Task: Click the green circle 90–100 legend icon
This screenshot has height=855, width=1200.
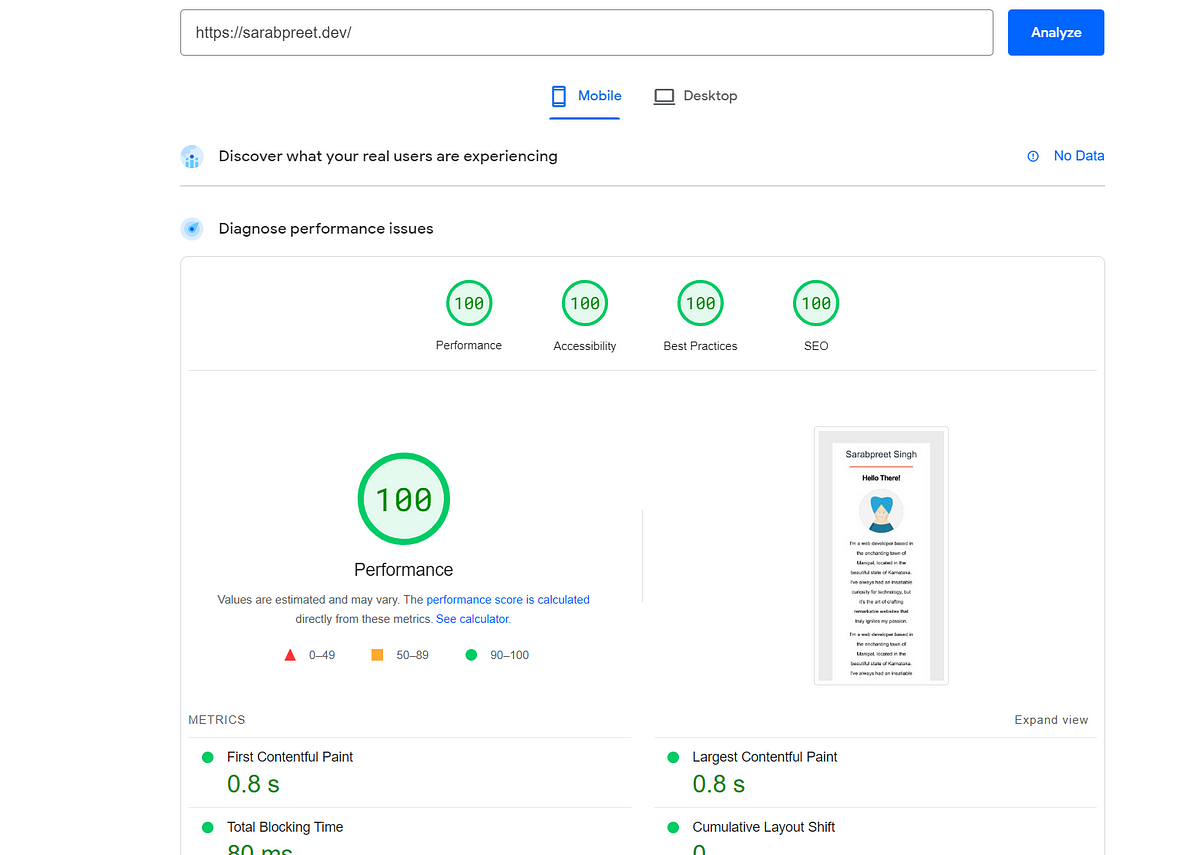Action: click(x=471, y=655)
